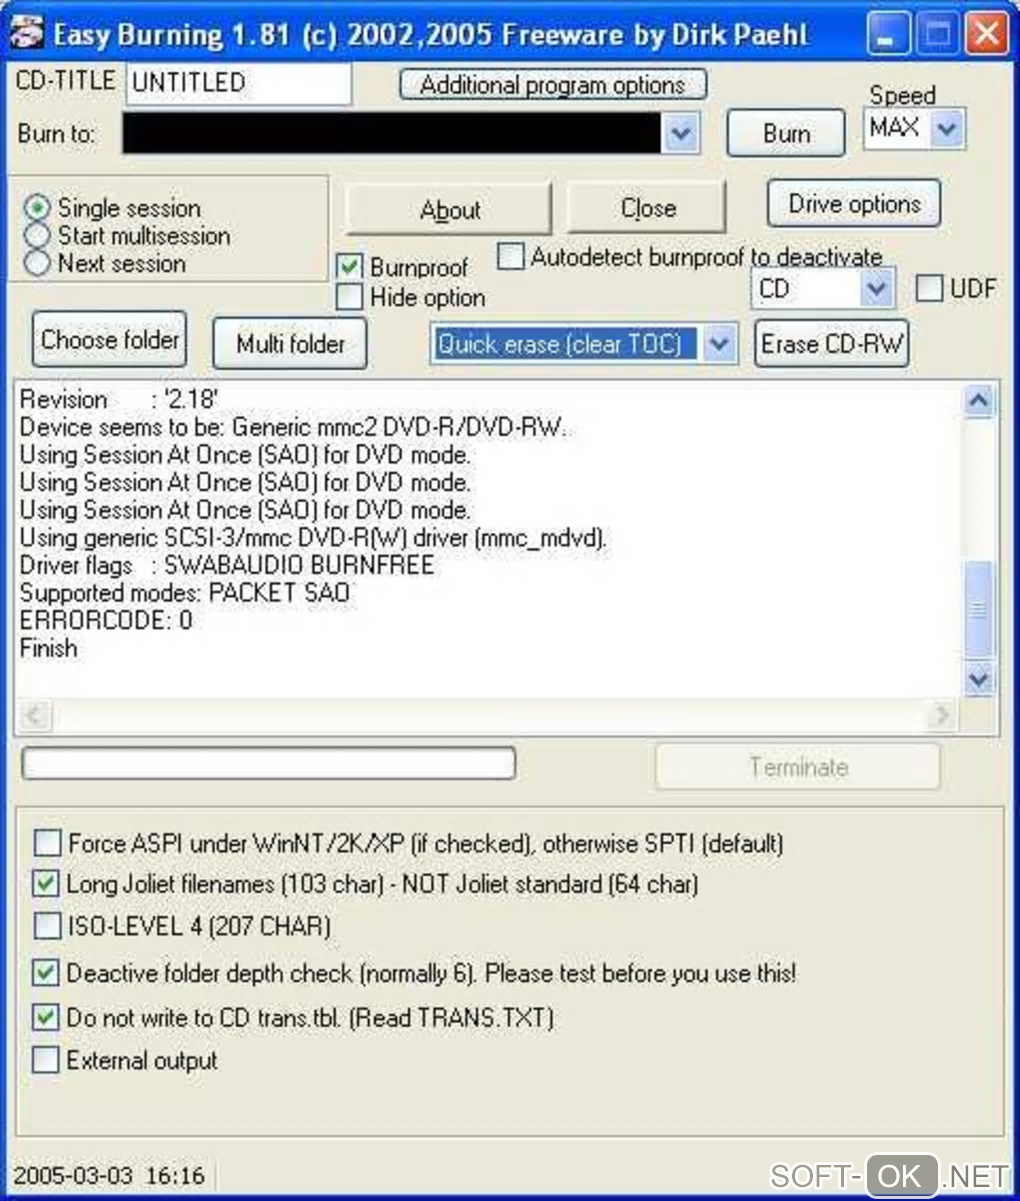This screenshot has height=1201, width=1020.
Task: Click the log's vertical scrollbar down arrow
Action: pos(978,680)
